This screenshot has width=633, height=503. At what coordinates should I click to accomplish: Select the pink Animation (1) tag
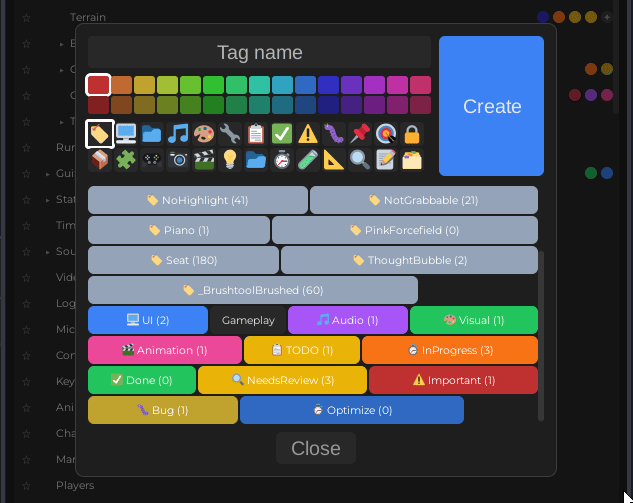click(165, 350)
